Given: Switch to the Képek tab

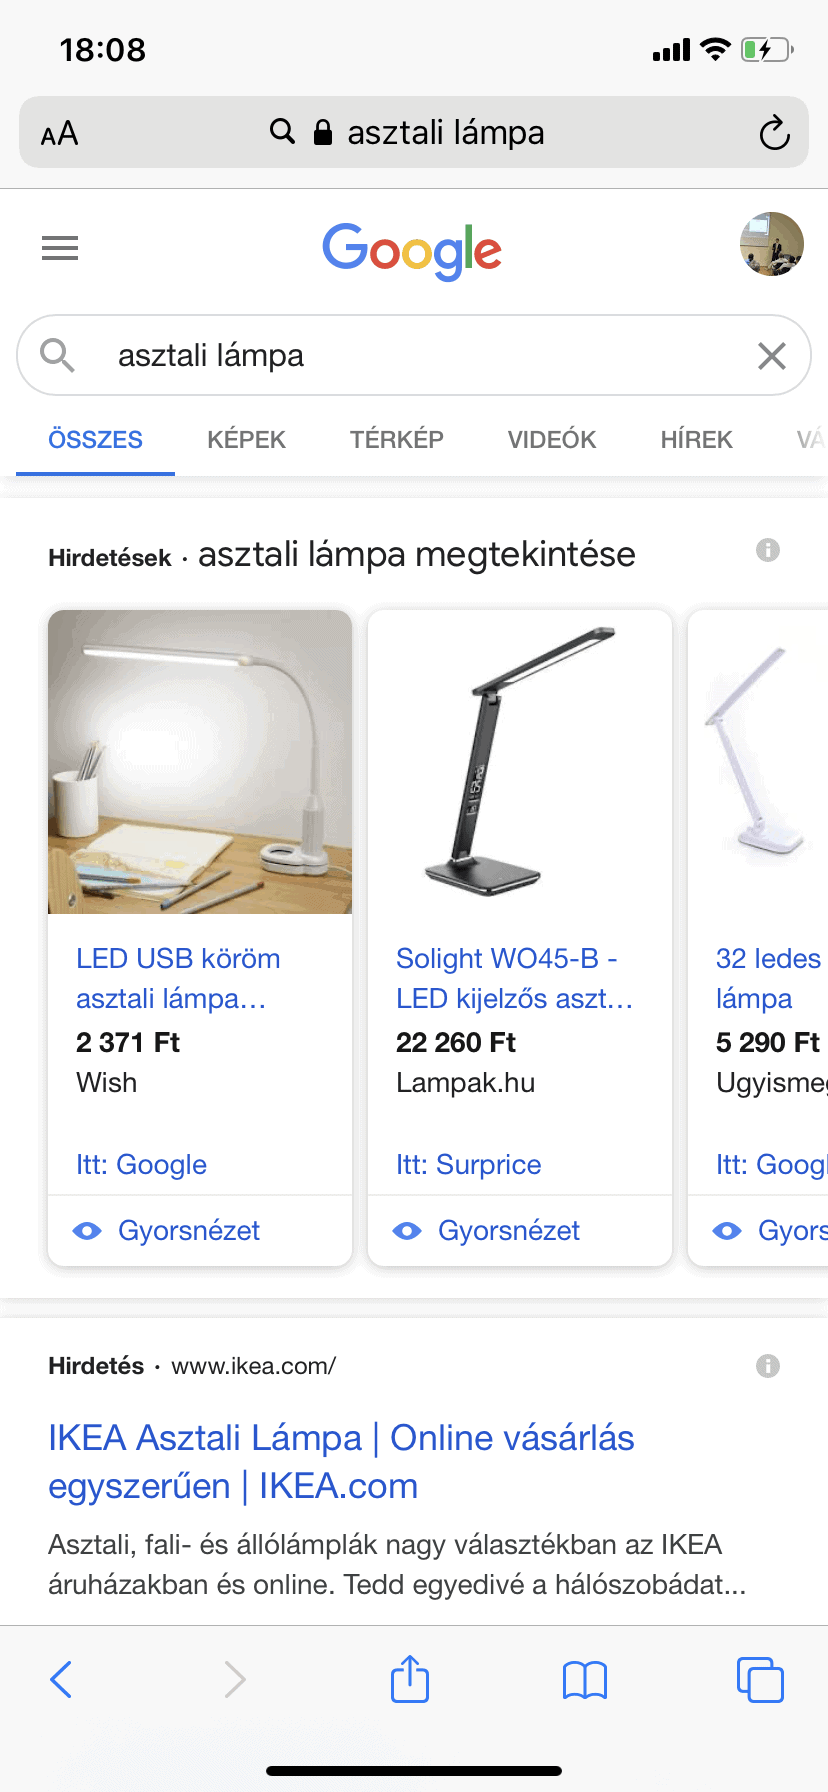Looking at the screenshot, I should coord(246,440).
